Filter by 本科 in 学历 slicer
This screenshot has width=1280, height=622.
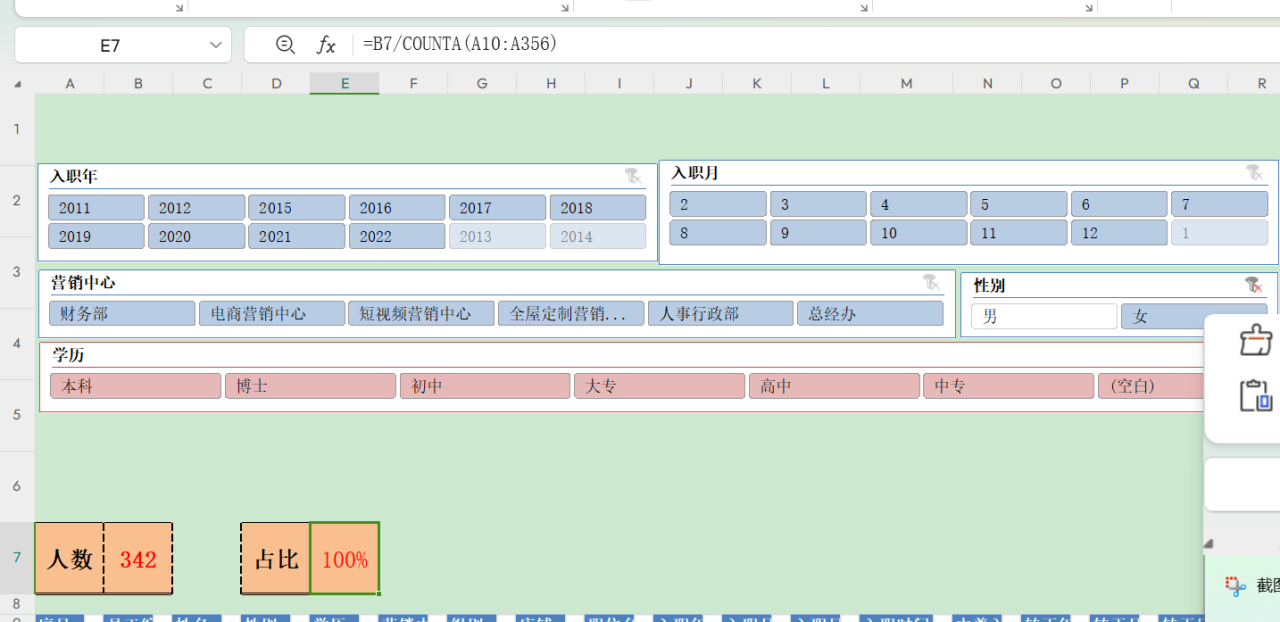coord(136,386)
